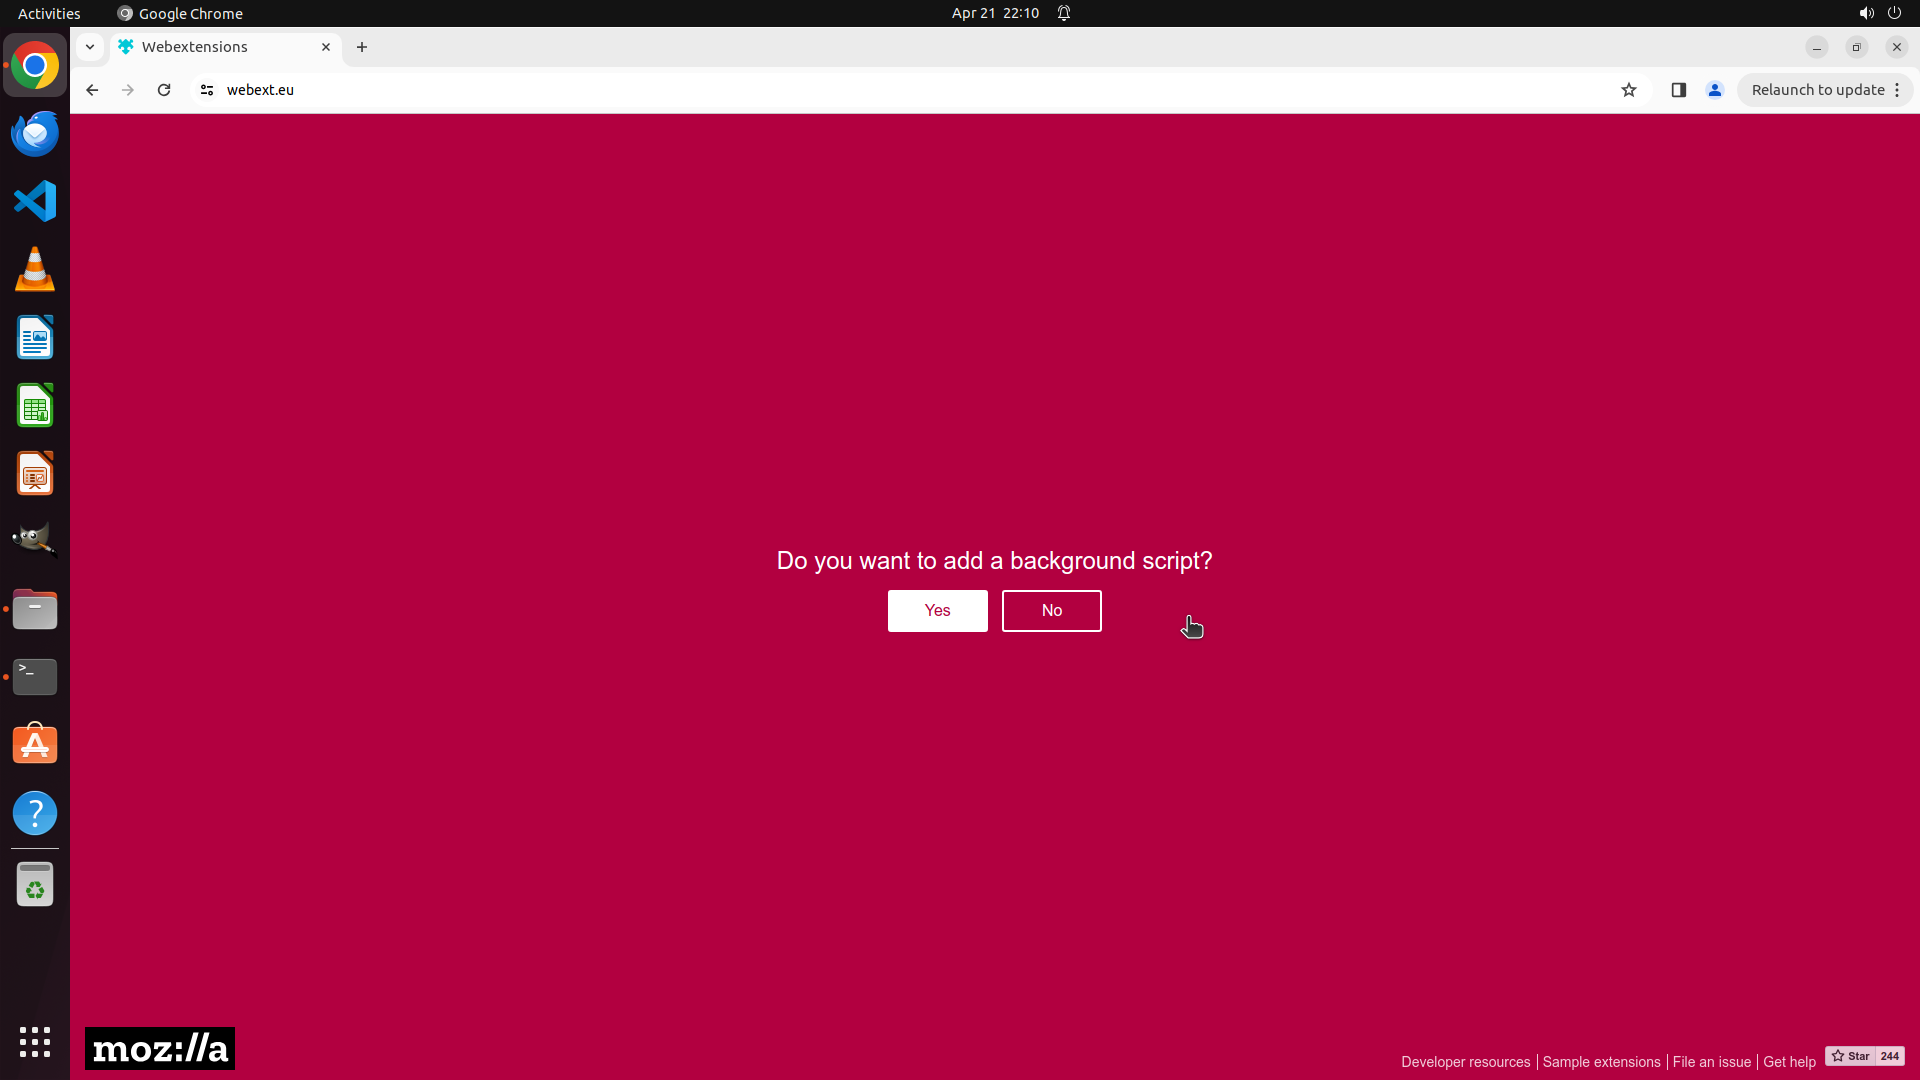Viewport: 1920px width, 1080px height.
Task: Click Relaunch to update
Action: (1817, 90)
